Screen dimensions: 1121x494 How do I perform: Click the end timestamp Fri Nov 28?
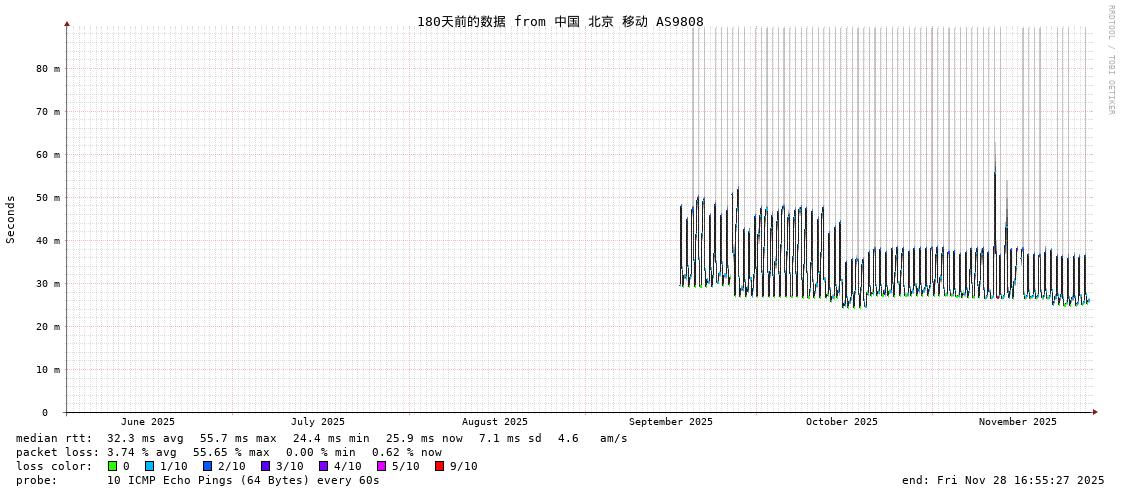tap(1003, 480)
